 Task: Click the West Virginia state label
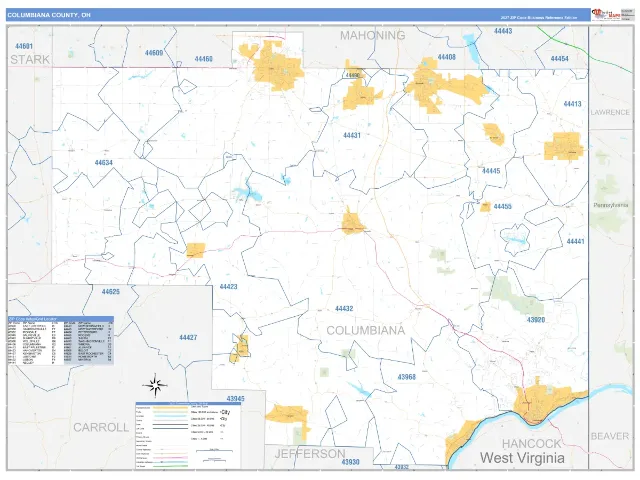pyautogui.click(x=522, y=458)
